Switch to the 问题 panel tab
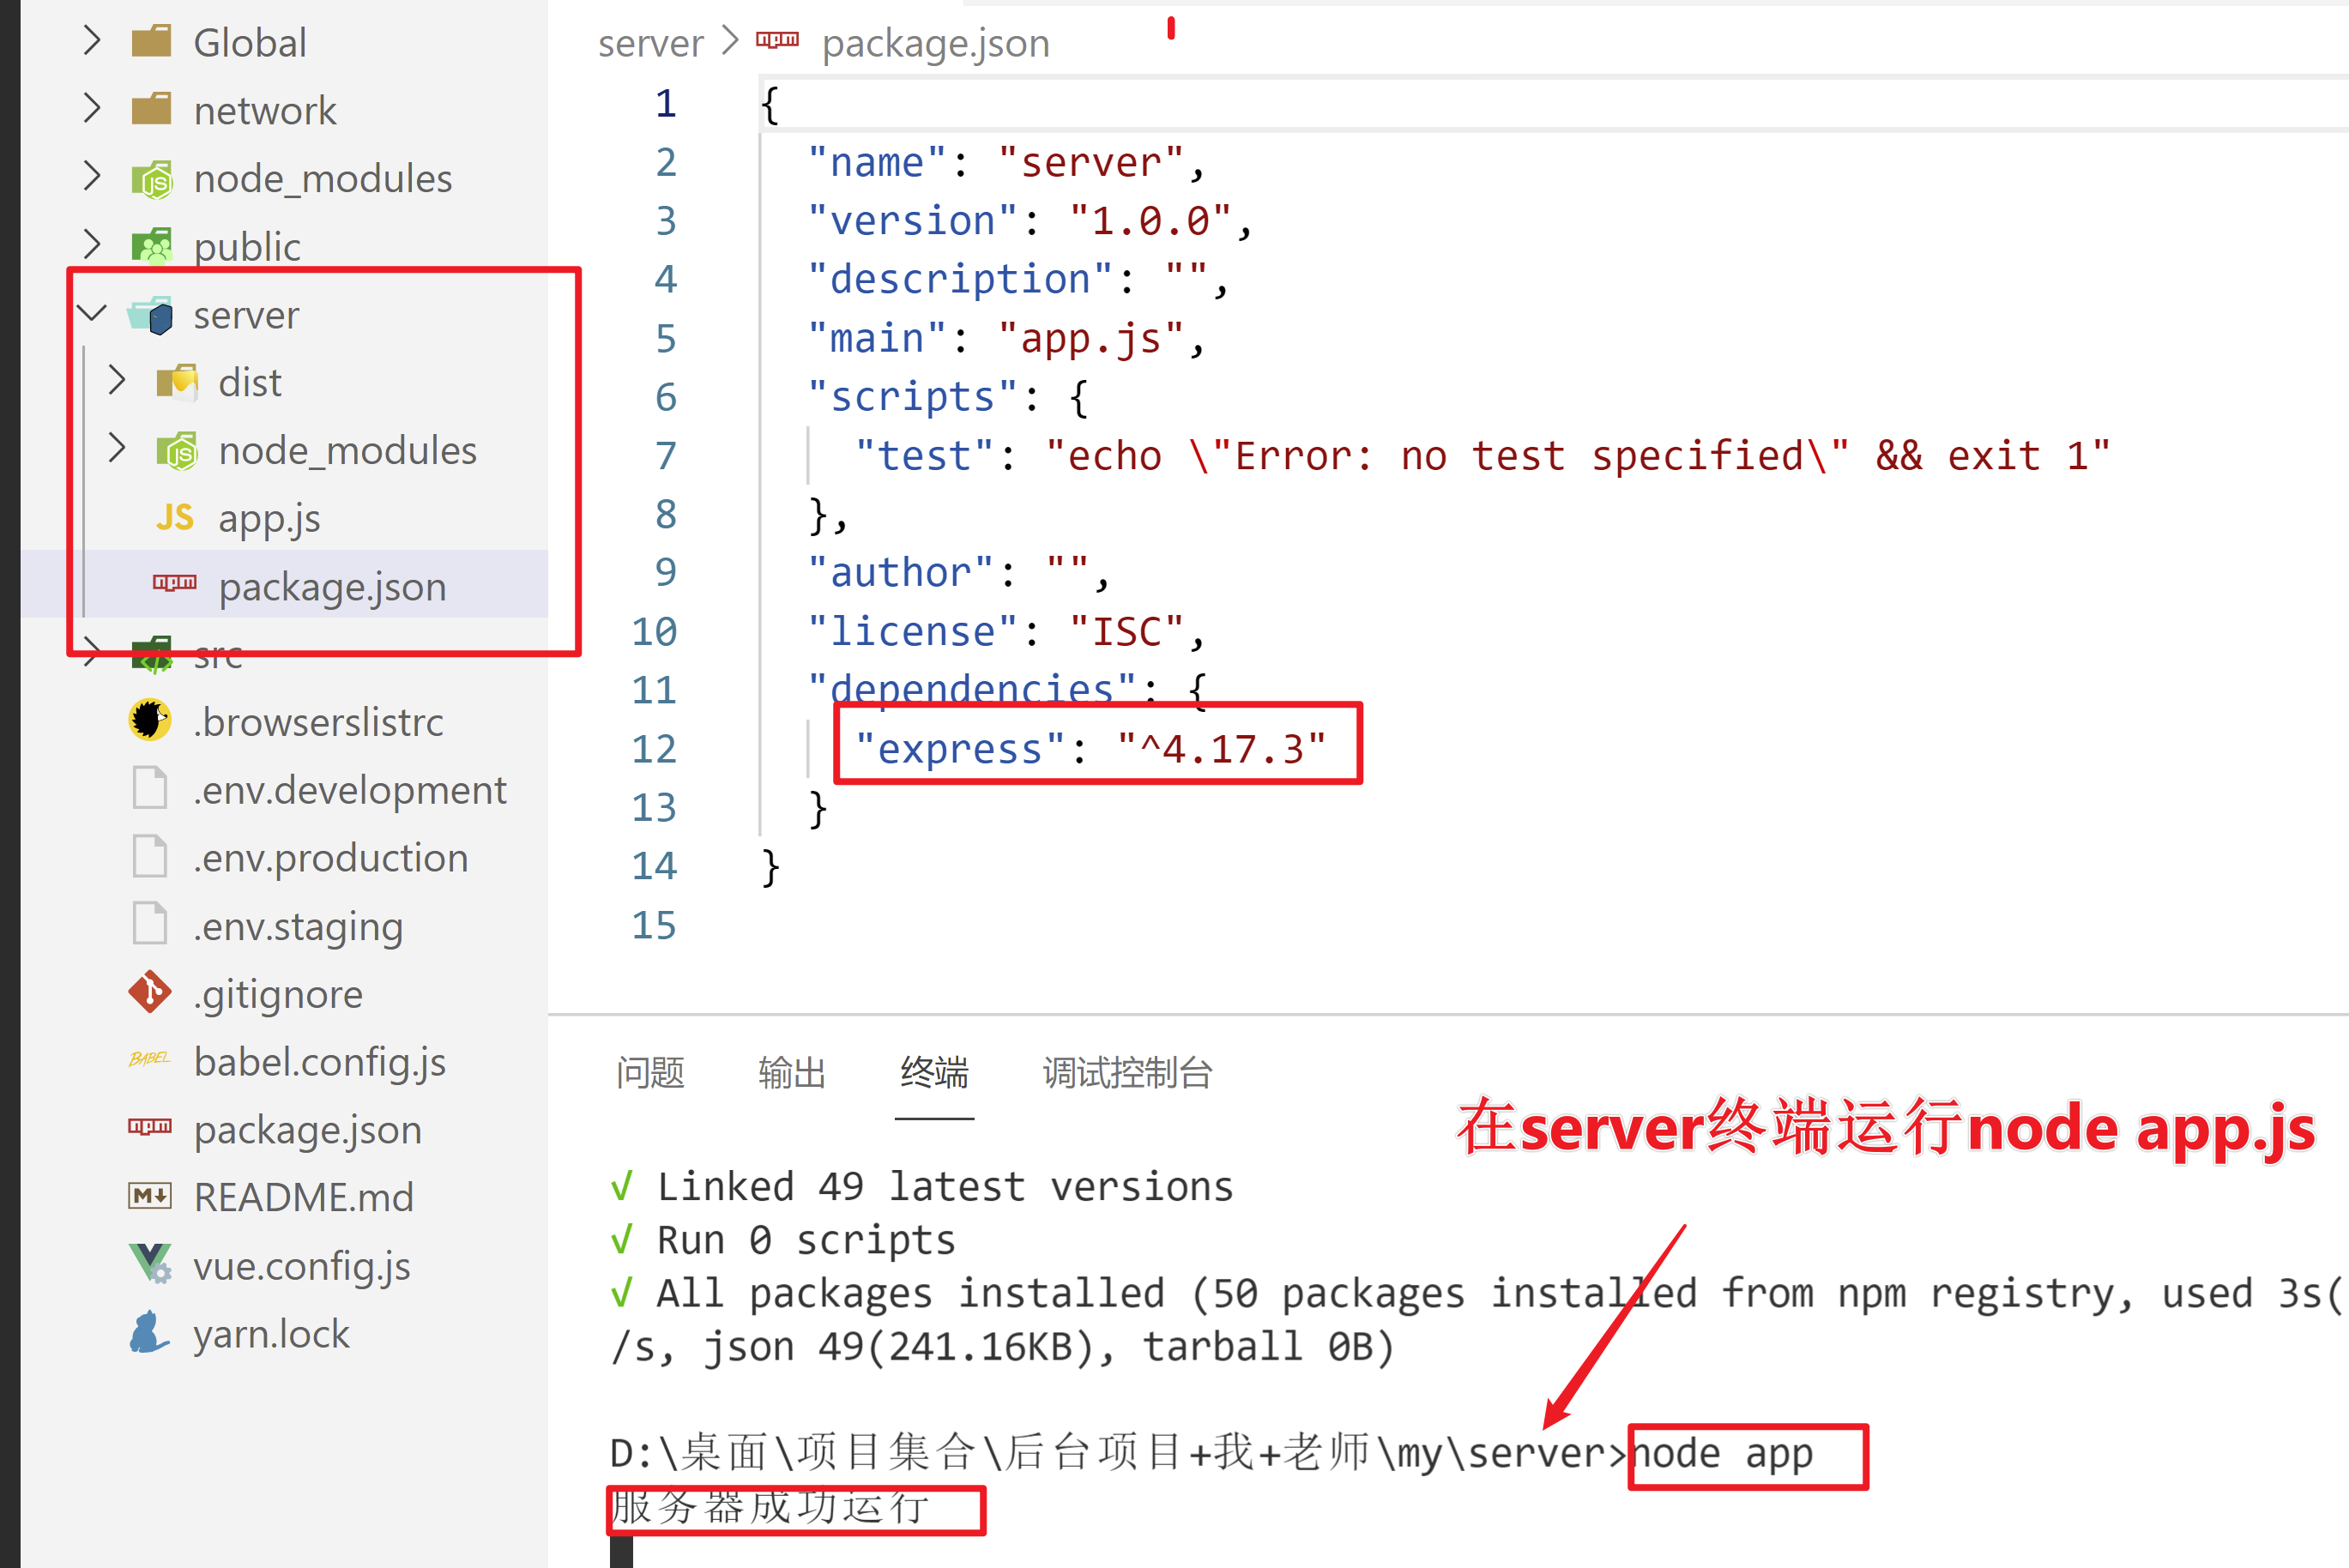Image resolution: width=2349 pixels, height=1568 pixels. point(650,1073)
